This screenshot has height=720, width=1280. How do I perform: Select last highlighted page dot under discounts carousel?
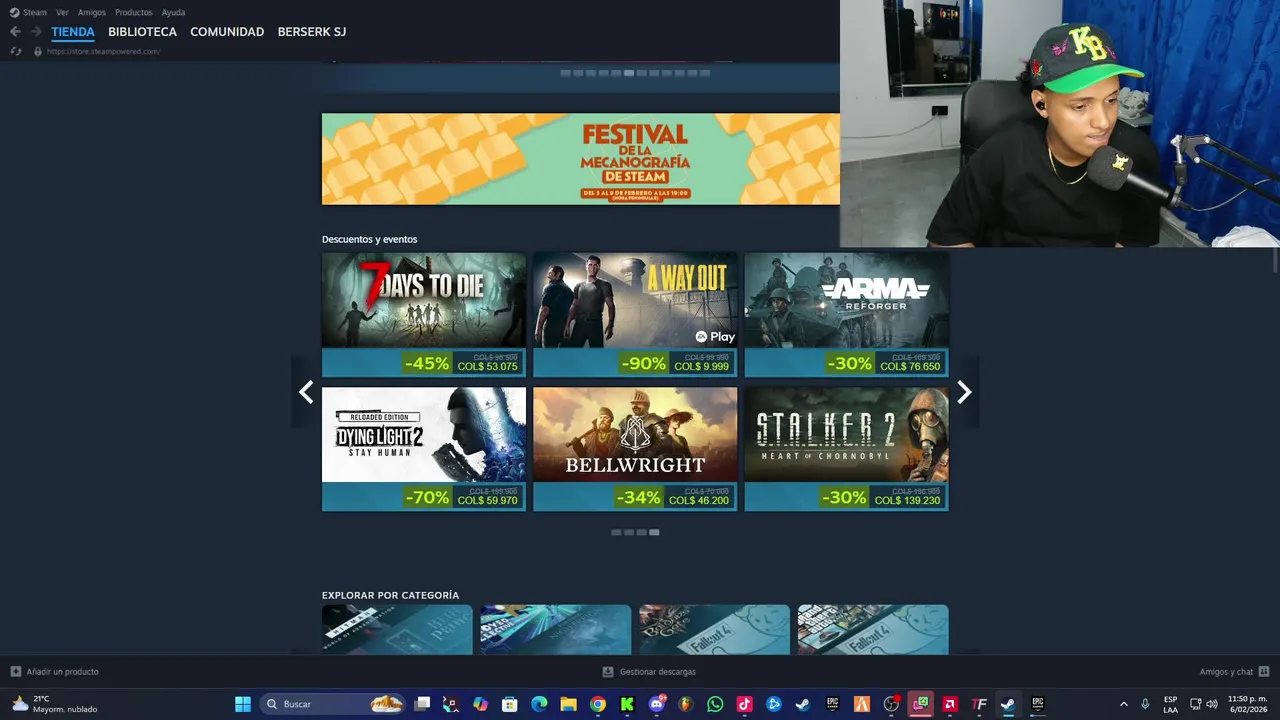654,532
